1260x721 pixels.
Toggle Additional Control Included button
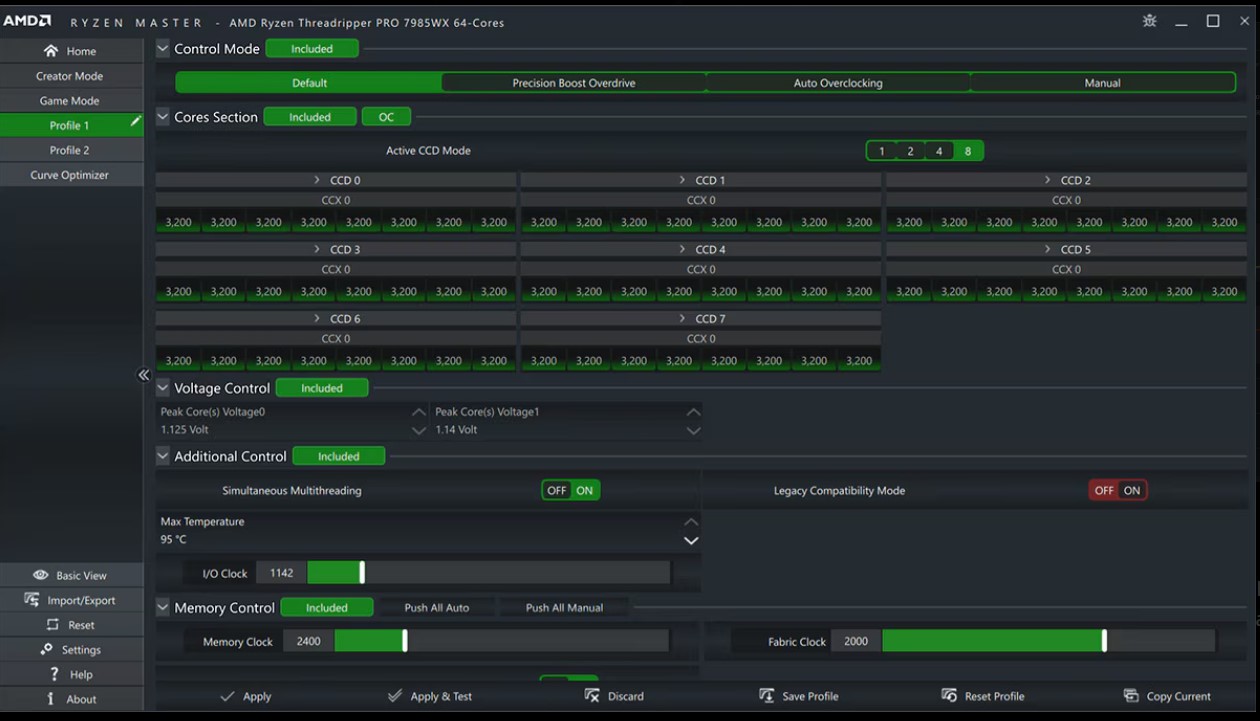pyautogui.click(x=339, y=456)
